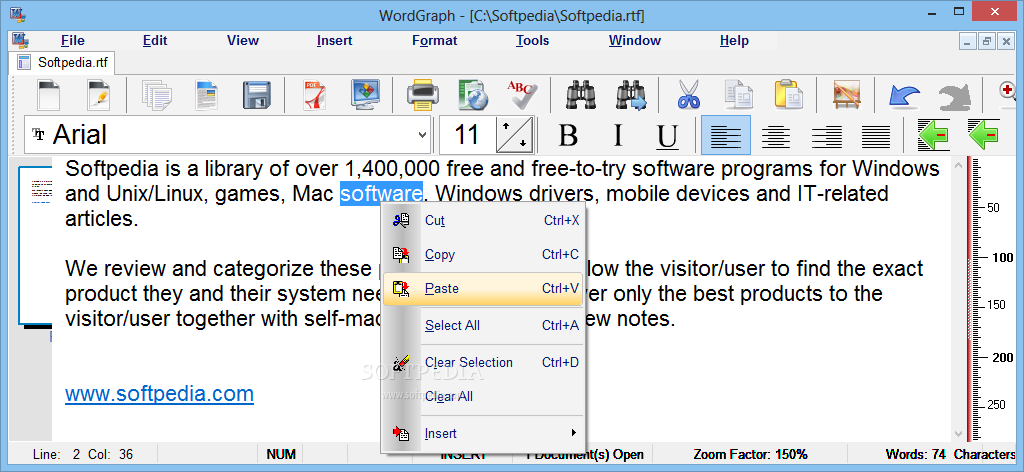
Task: Click the stacked documents toolbar icon
Action: [x=157, y=95]
